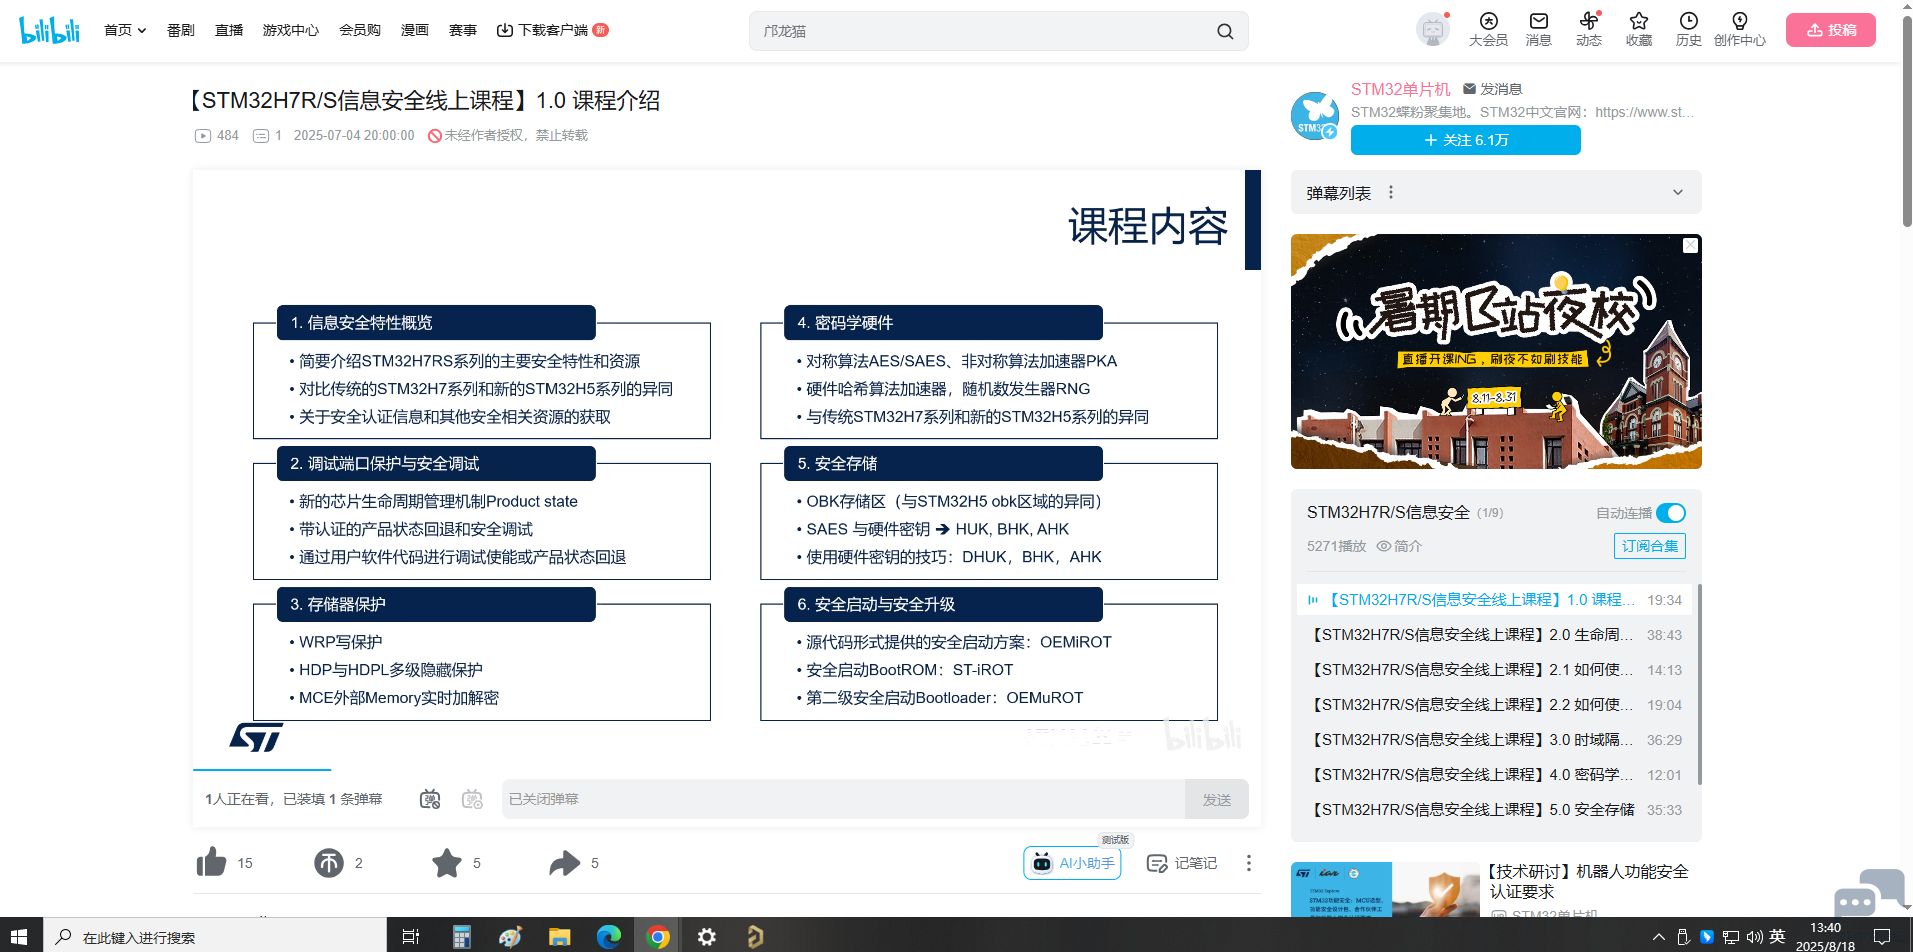
Task: Click the page vertical scrollbar
Action: coord(1907,120)
